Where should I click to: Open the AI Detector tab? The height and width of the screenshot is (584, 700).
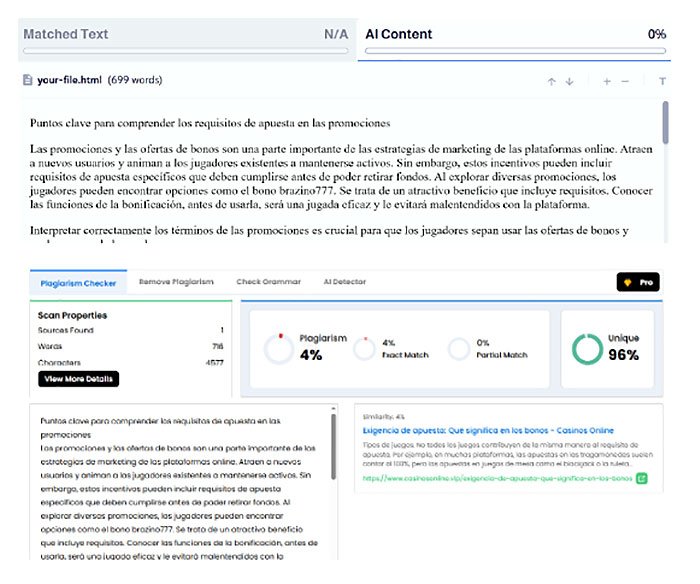point(344,283)
